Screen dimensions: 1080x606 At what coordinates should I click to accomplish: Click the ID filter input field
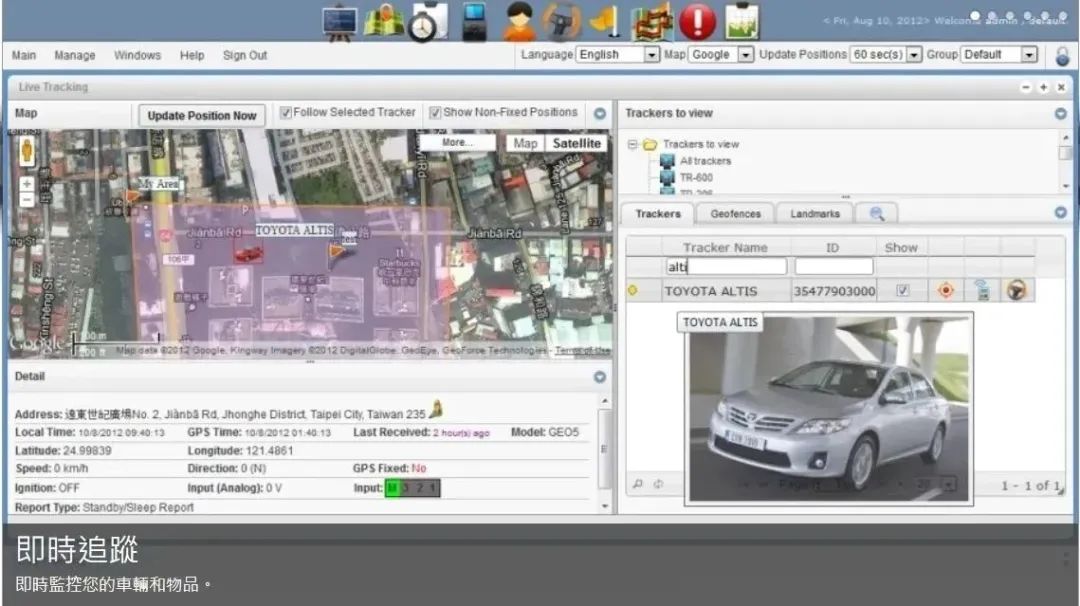pyautogui.click(x=833, y=267)
